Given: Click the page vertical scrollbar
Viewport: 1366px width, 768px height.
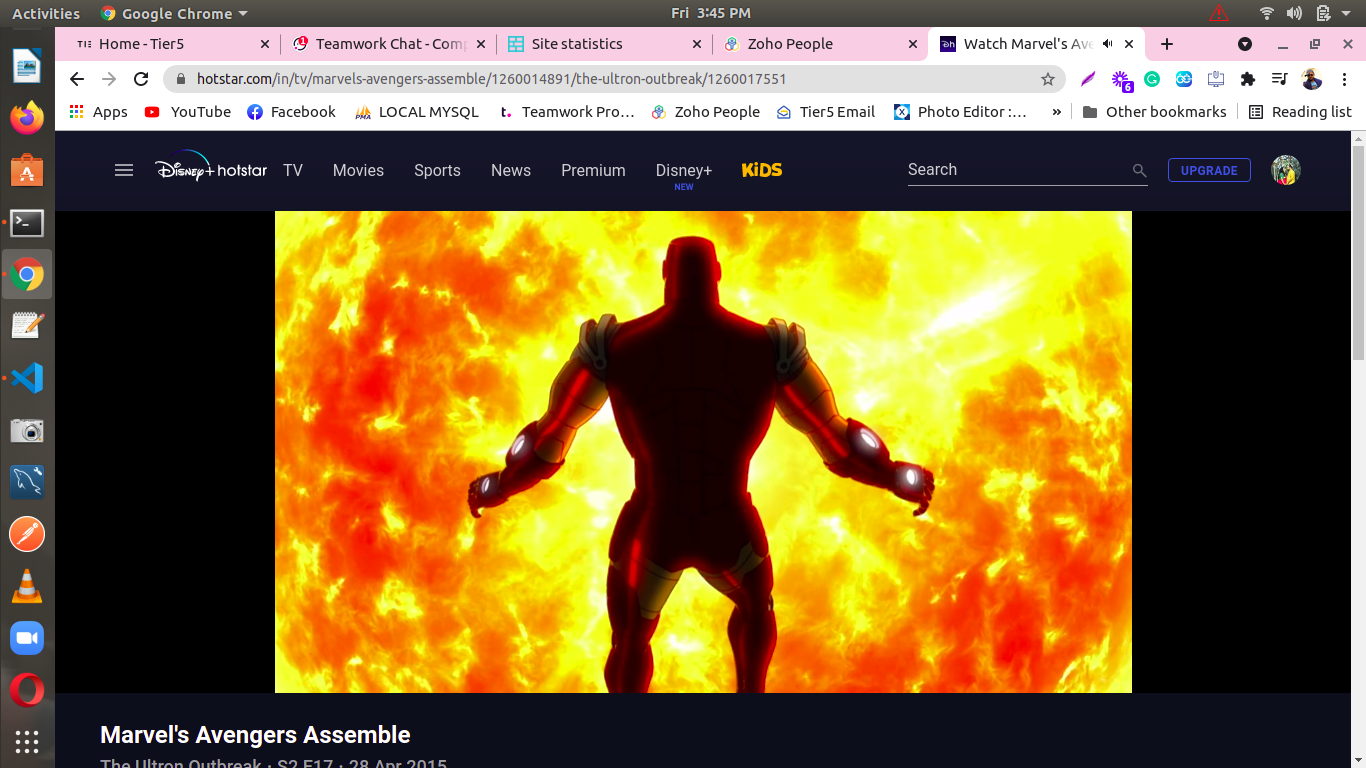Looking at the screenshot, I should click(1358, 250).
